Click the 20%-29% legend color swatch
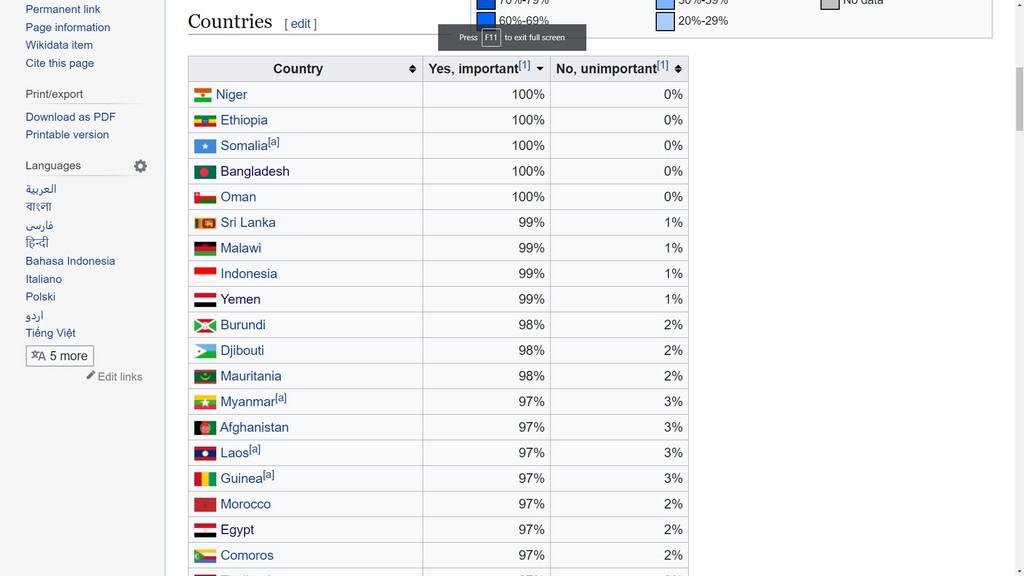This screenshot has height=576, width=1024. click(x=665, y=21)
